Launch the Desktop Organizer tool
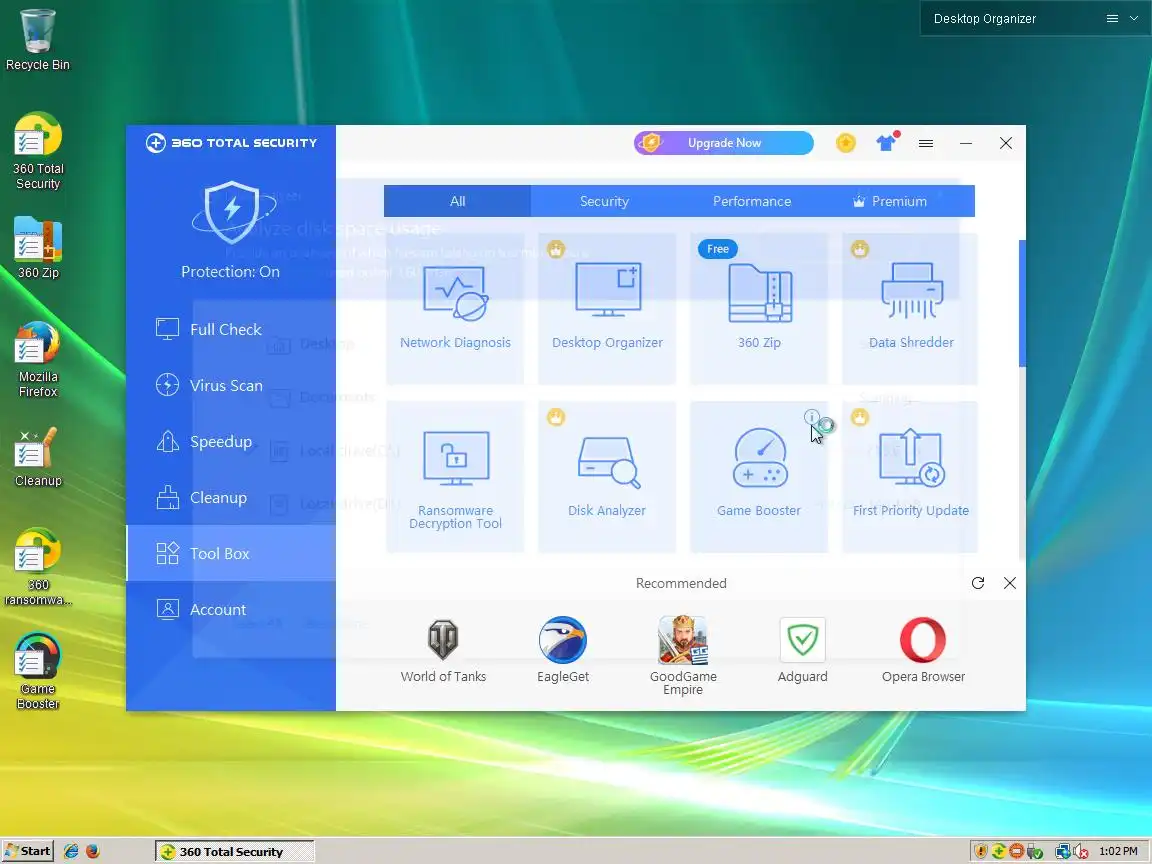Image resolution: width=1152 pixels, height=864 pixels. click(607, 309)
